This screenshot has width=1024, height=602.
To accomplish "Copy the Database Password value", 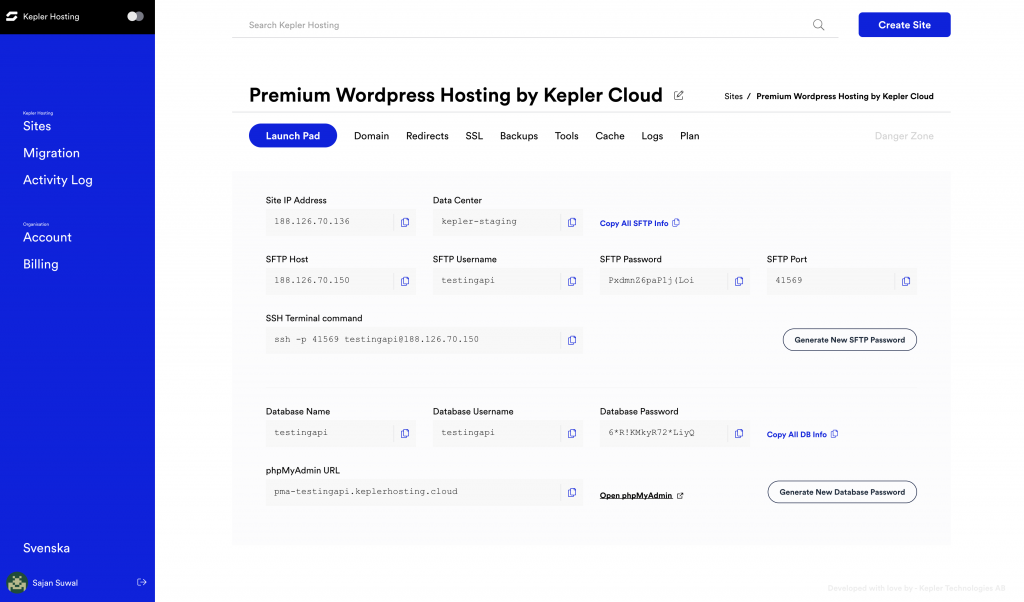I will (x=739, y=434).
